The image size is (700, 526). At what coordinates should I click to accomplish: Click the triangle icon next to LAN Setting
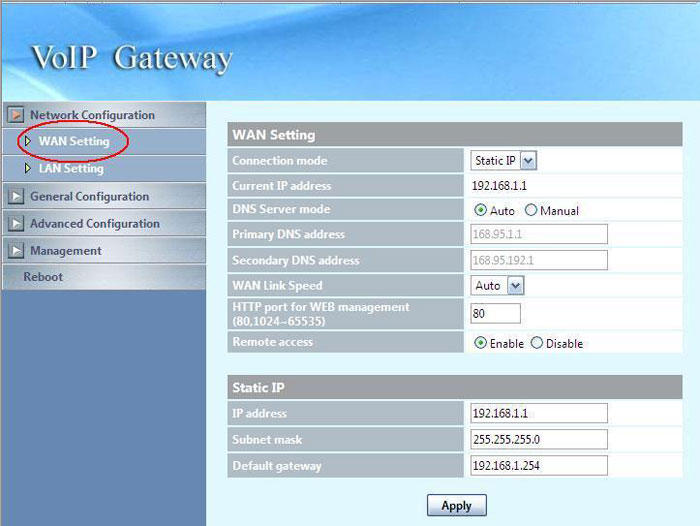click(27, 169)
